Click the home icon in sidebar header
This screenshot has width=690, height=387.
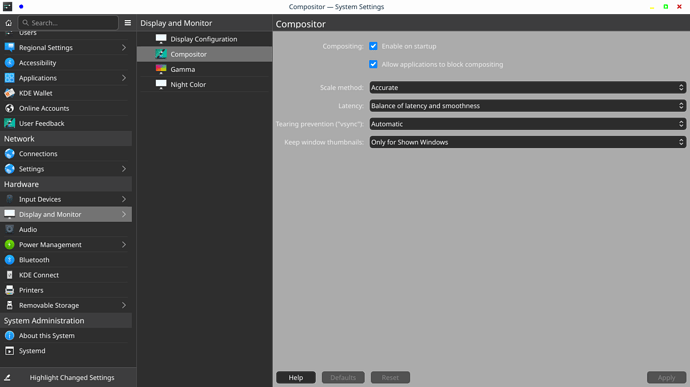coord(8,23)
